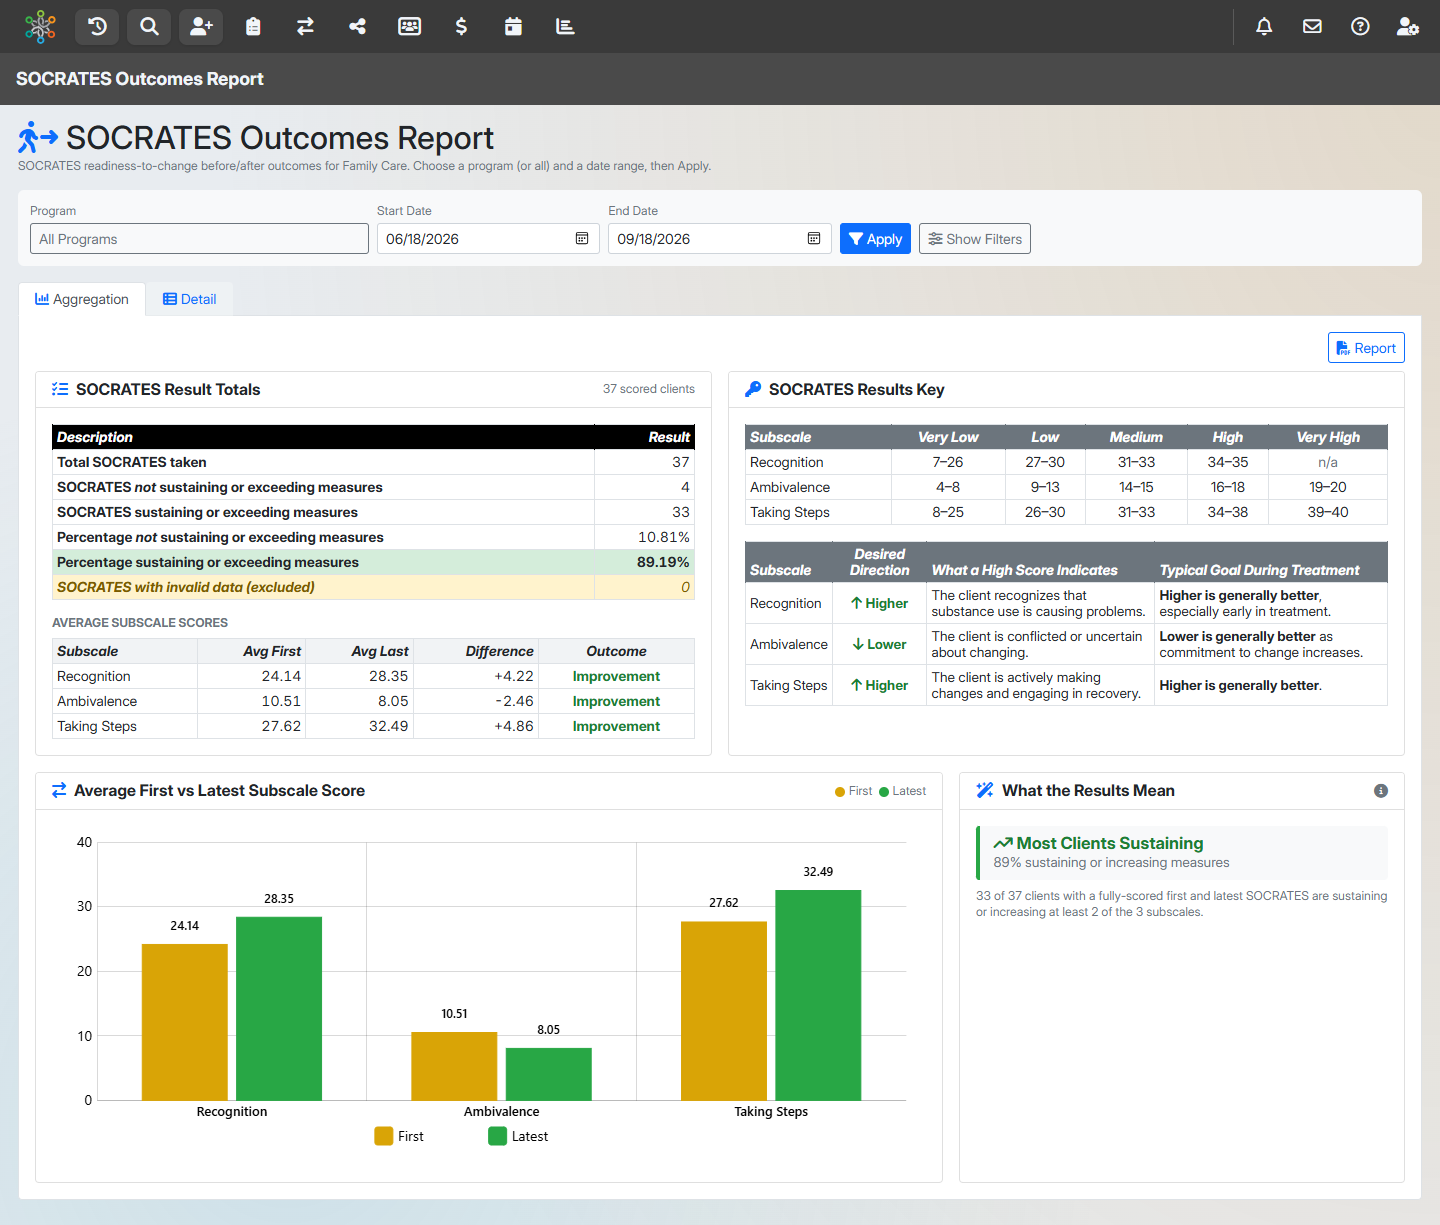Image resolution: width=1440 pixels, height=1225 pixels.
Task: Click the Taking Steps First bar 27.62
Action: (724, 1011)
